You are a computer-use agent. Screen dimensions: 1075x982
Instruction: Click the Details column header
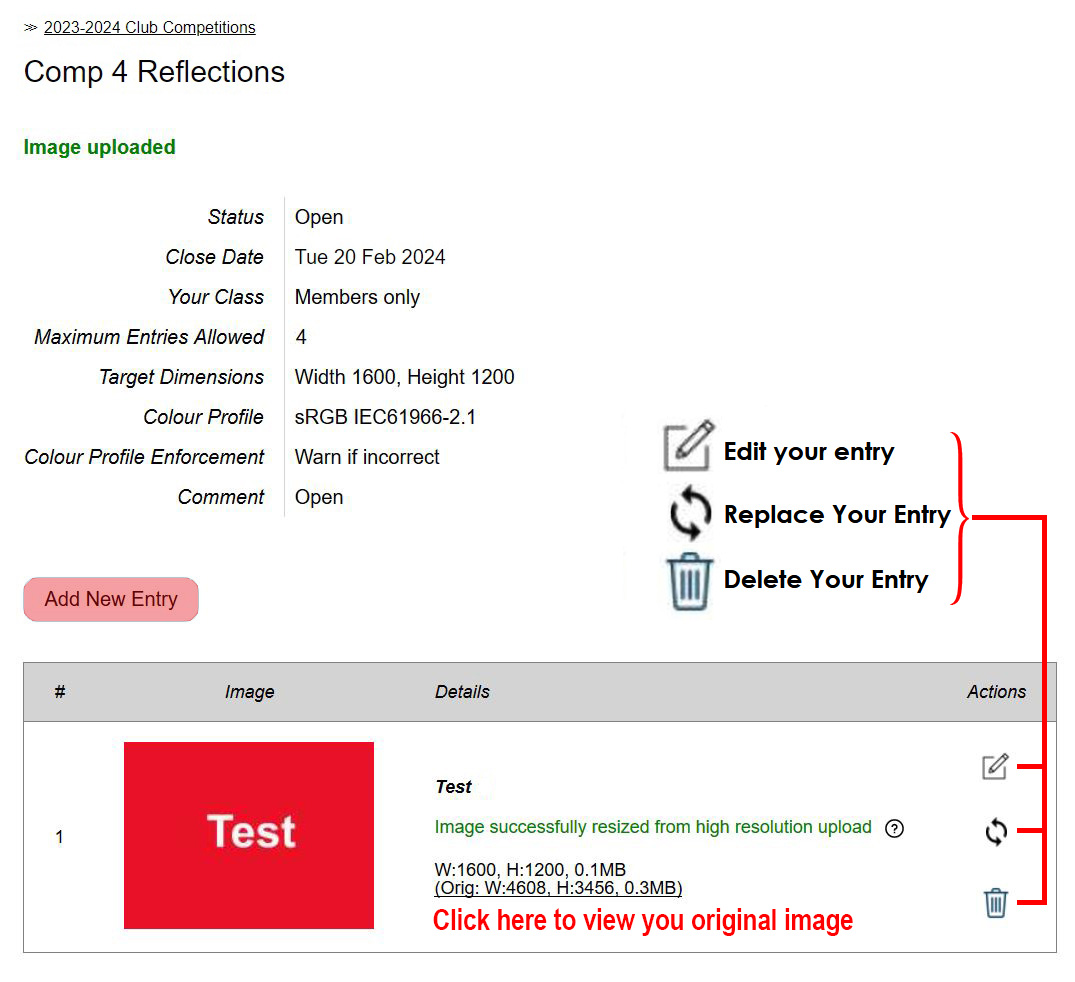[462, 692]
